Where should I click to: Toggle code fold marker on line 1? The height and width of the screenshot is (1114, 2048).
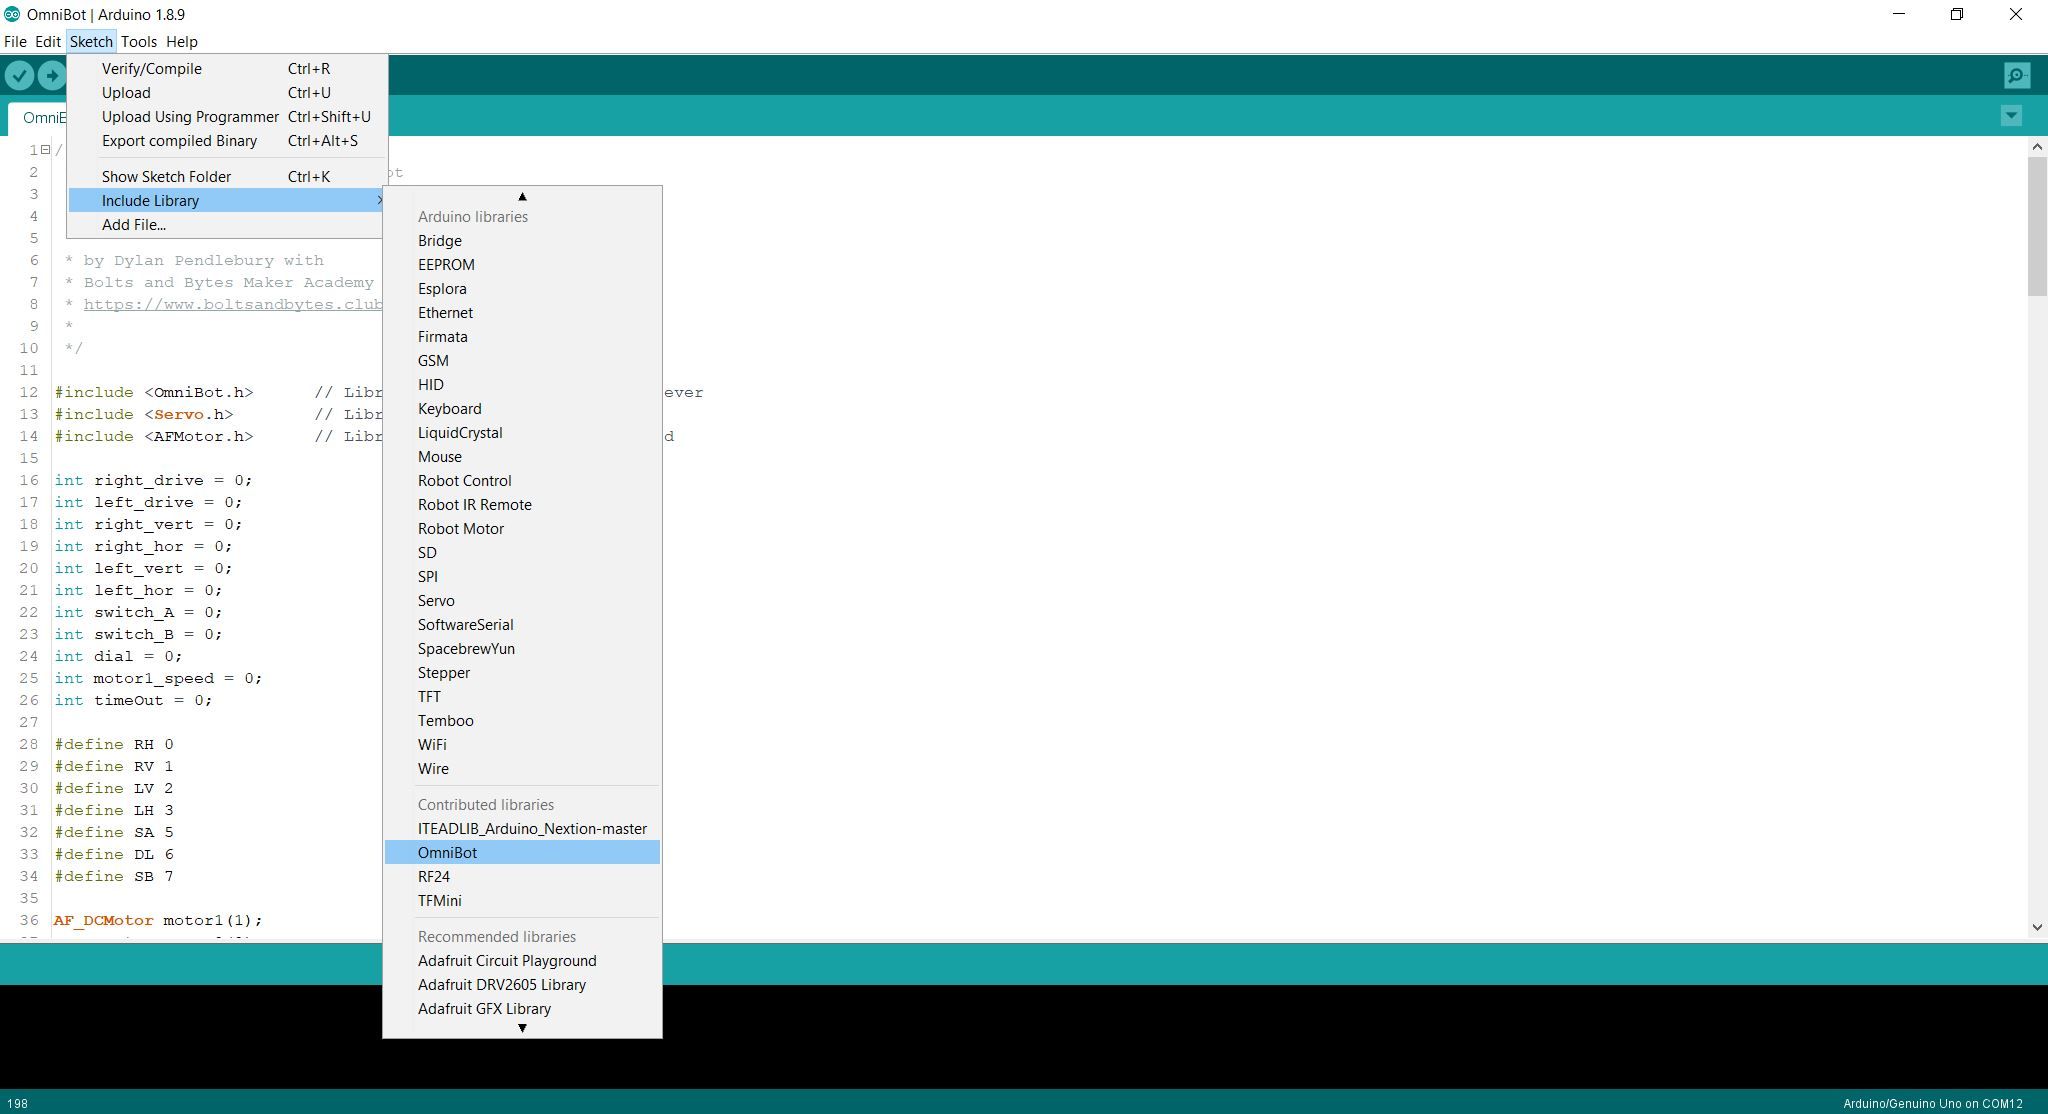(x=45, y=150)
